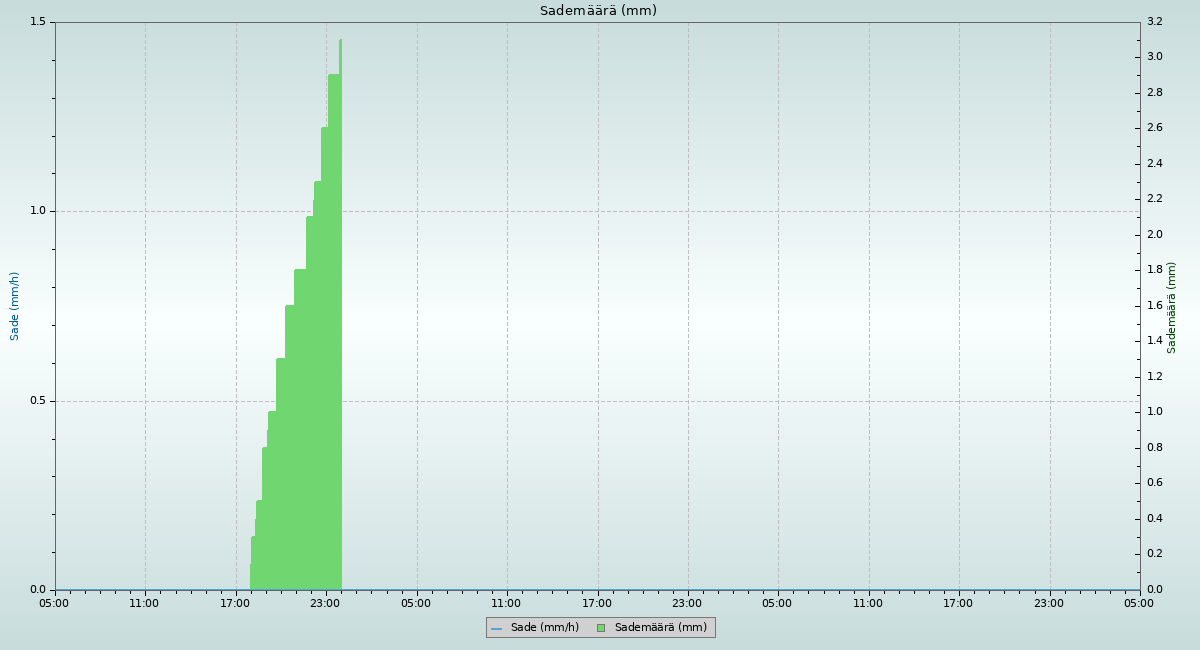Click the 1.5 label on the left axis
The image size is (1200, 650).
click(x=38, y=22)
